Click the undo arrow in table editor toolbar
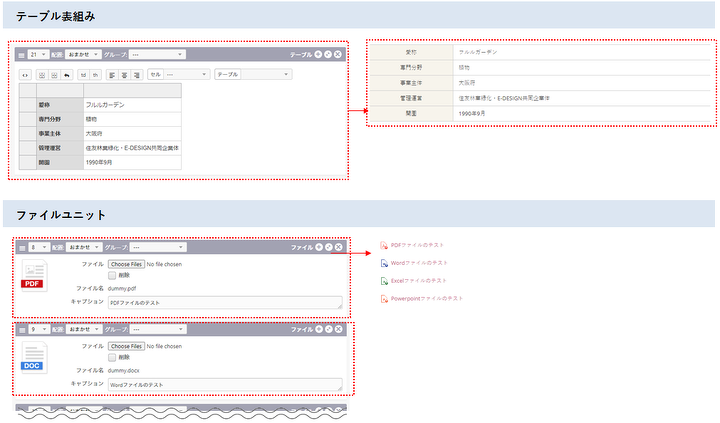 click(x=67, y=75)
